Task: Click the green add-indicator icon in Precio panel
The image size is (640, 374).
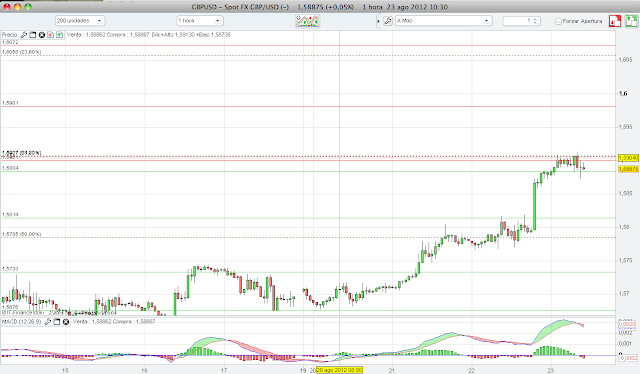Action: click(x=60, y=35)
